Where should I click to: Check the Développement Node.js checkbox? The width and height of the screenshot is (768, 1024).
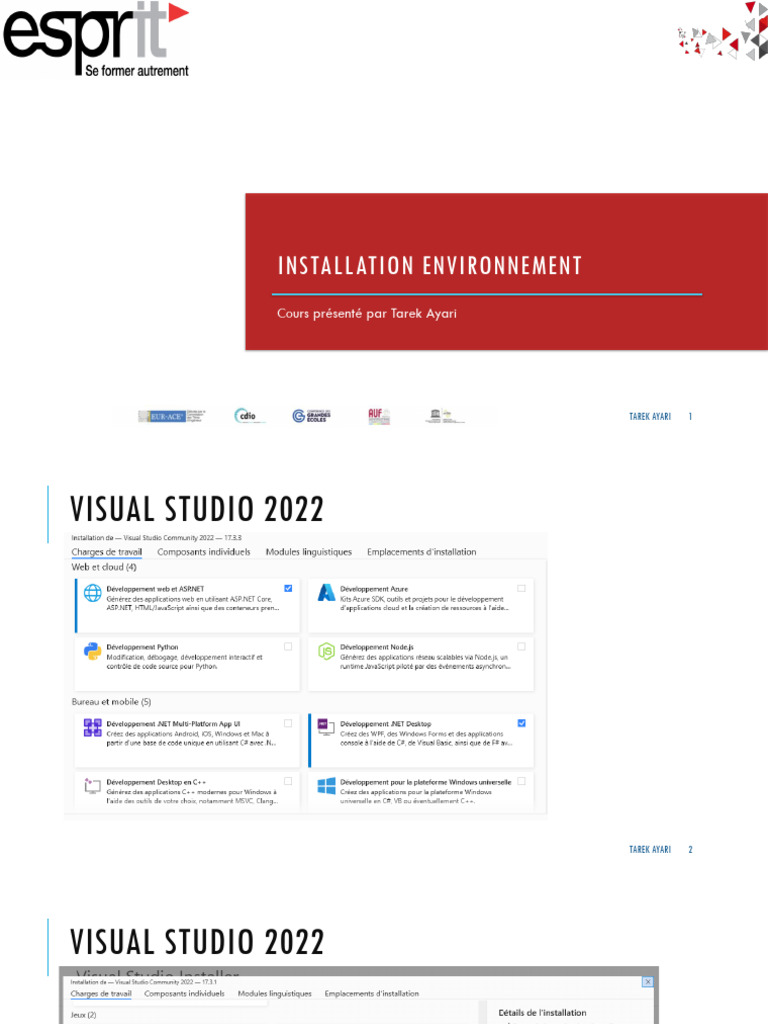click(x=521, y=647)
